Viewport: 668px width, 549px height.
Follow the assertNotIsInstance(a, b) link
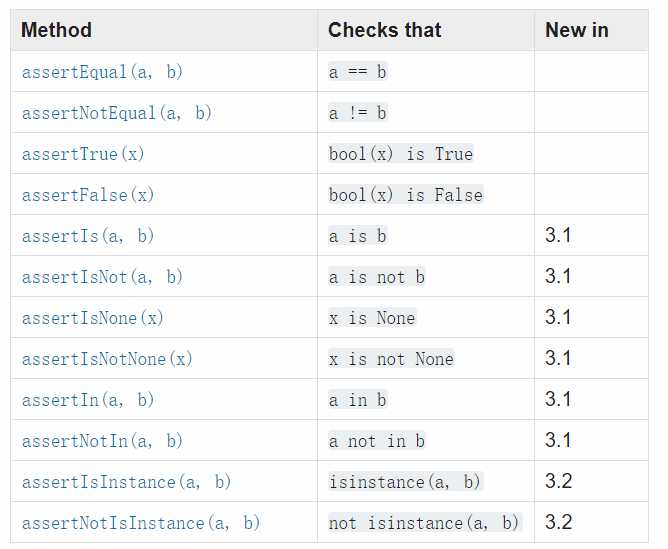pyautogui.click(x=141, y=523)
